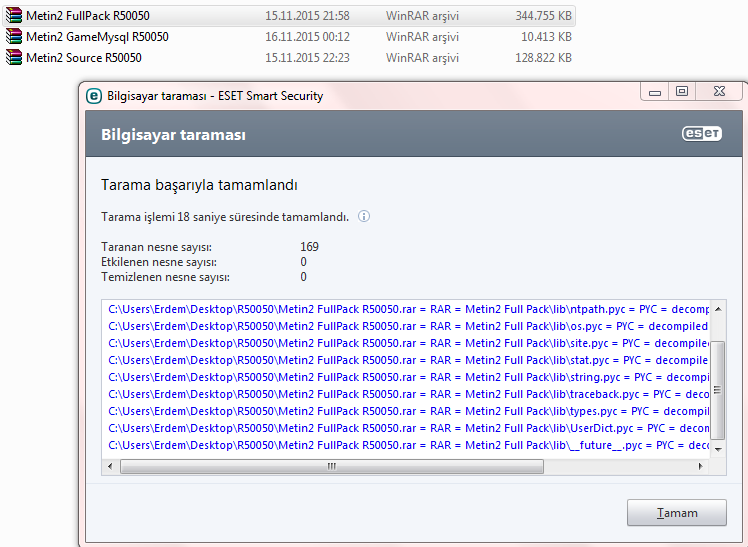The height and width of the screenshot is (547, 748).
Task: Click the horizontal scrollbar thumb
Action: 332,466
